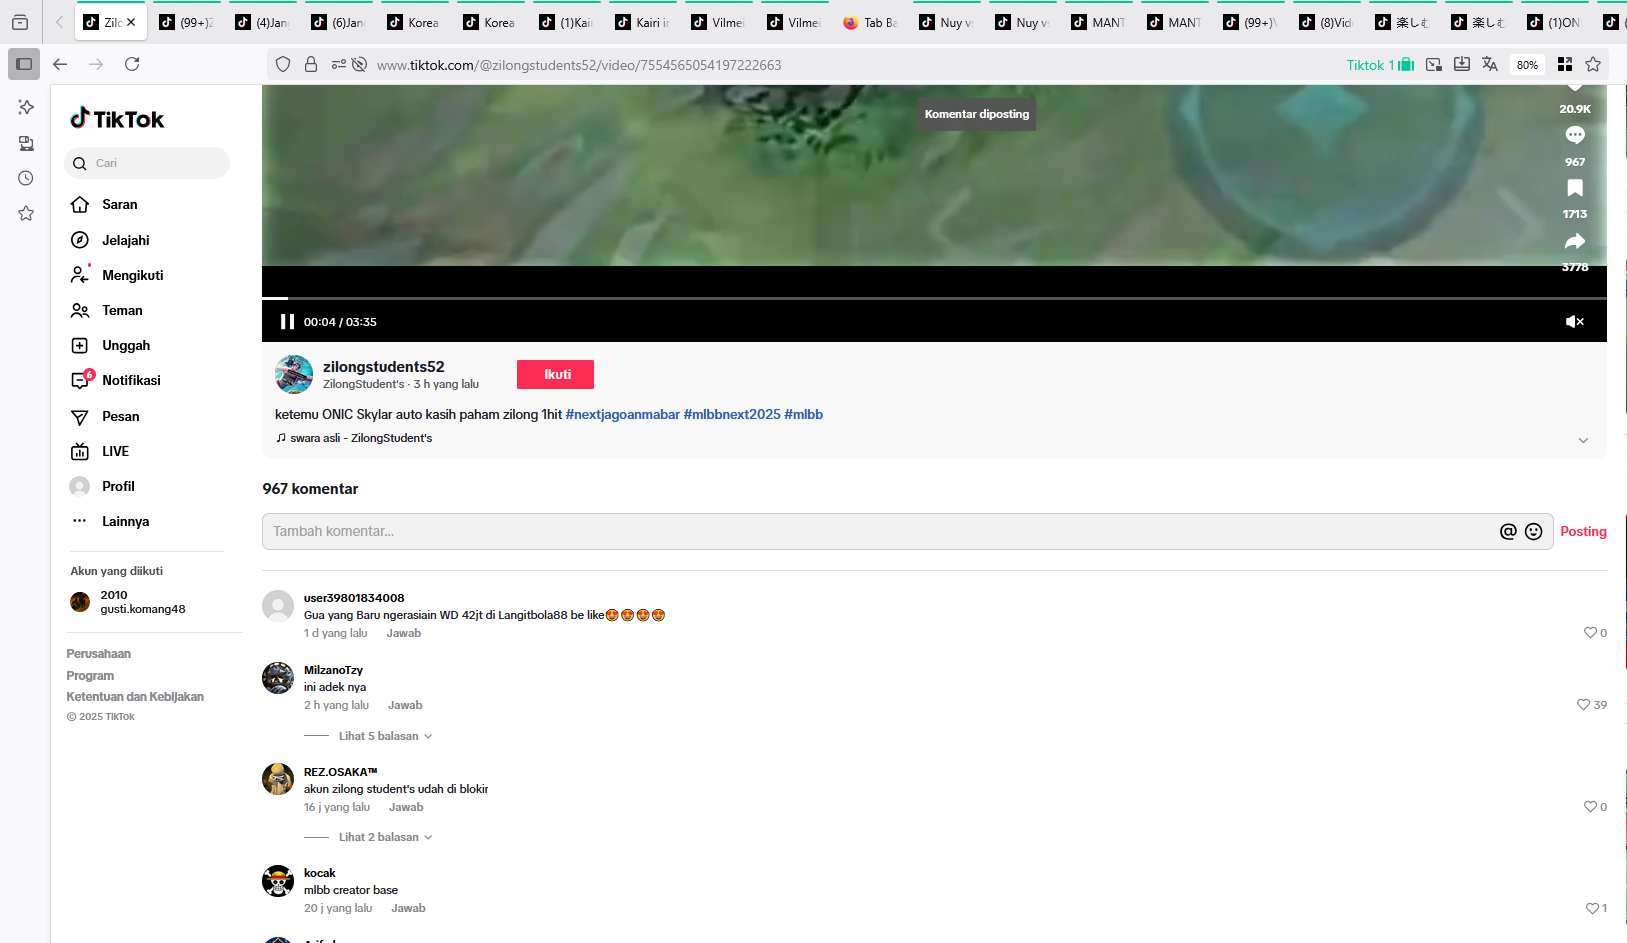Screen dimensions: 1627x943
Task: Follow zilongstudents52 with Ikuti button
Action: 555,374
